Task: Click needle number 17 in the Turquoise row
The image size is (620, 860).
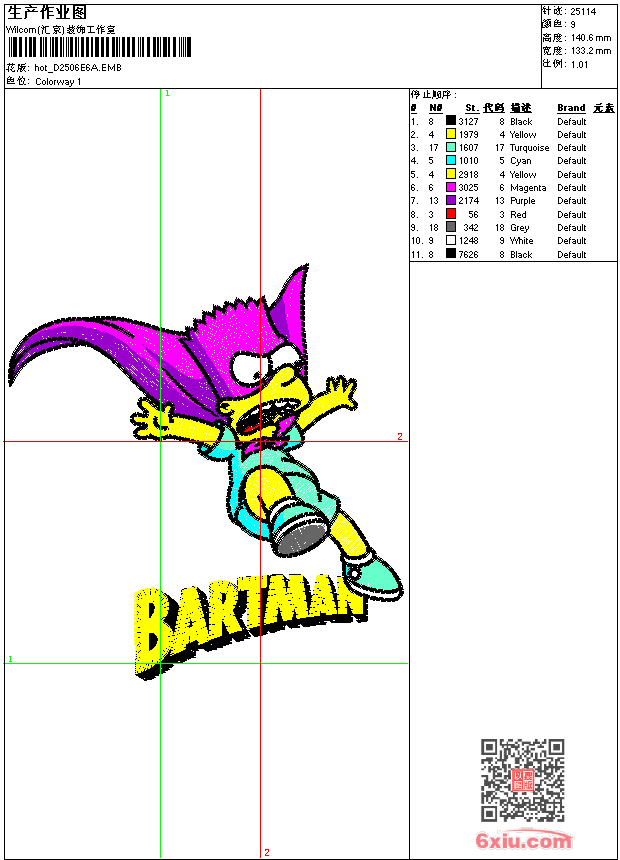Action: [x=433, y=148]
